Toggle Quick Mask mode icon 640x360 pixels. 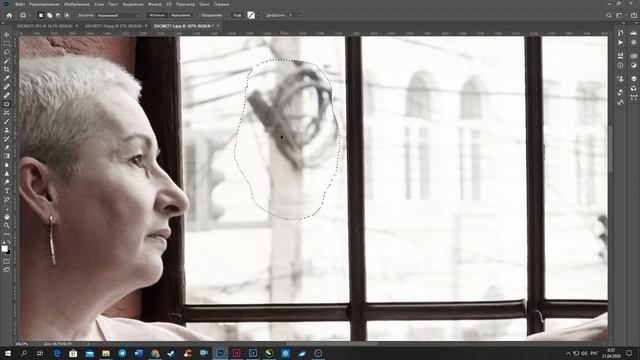click(7, 261)
